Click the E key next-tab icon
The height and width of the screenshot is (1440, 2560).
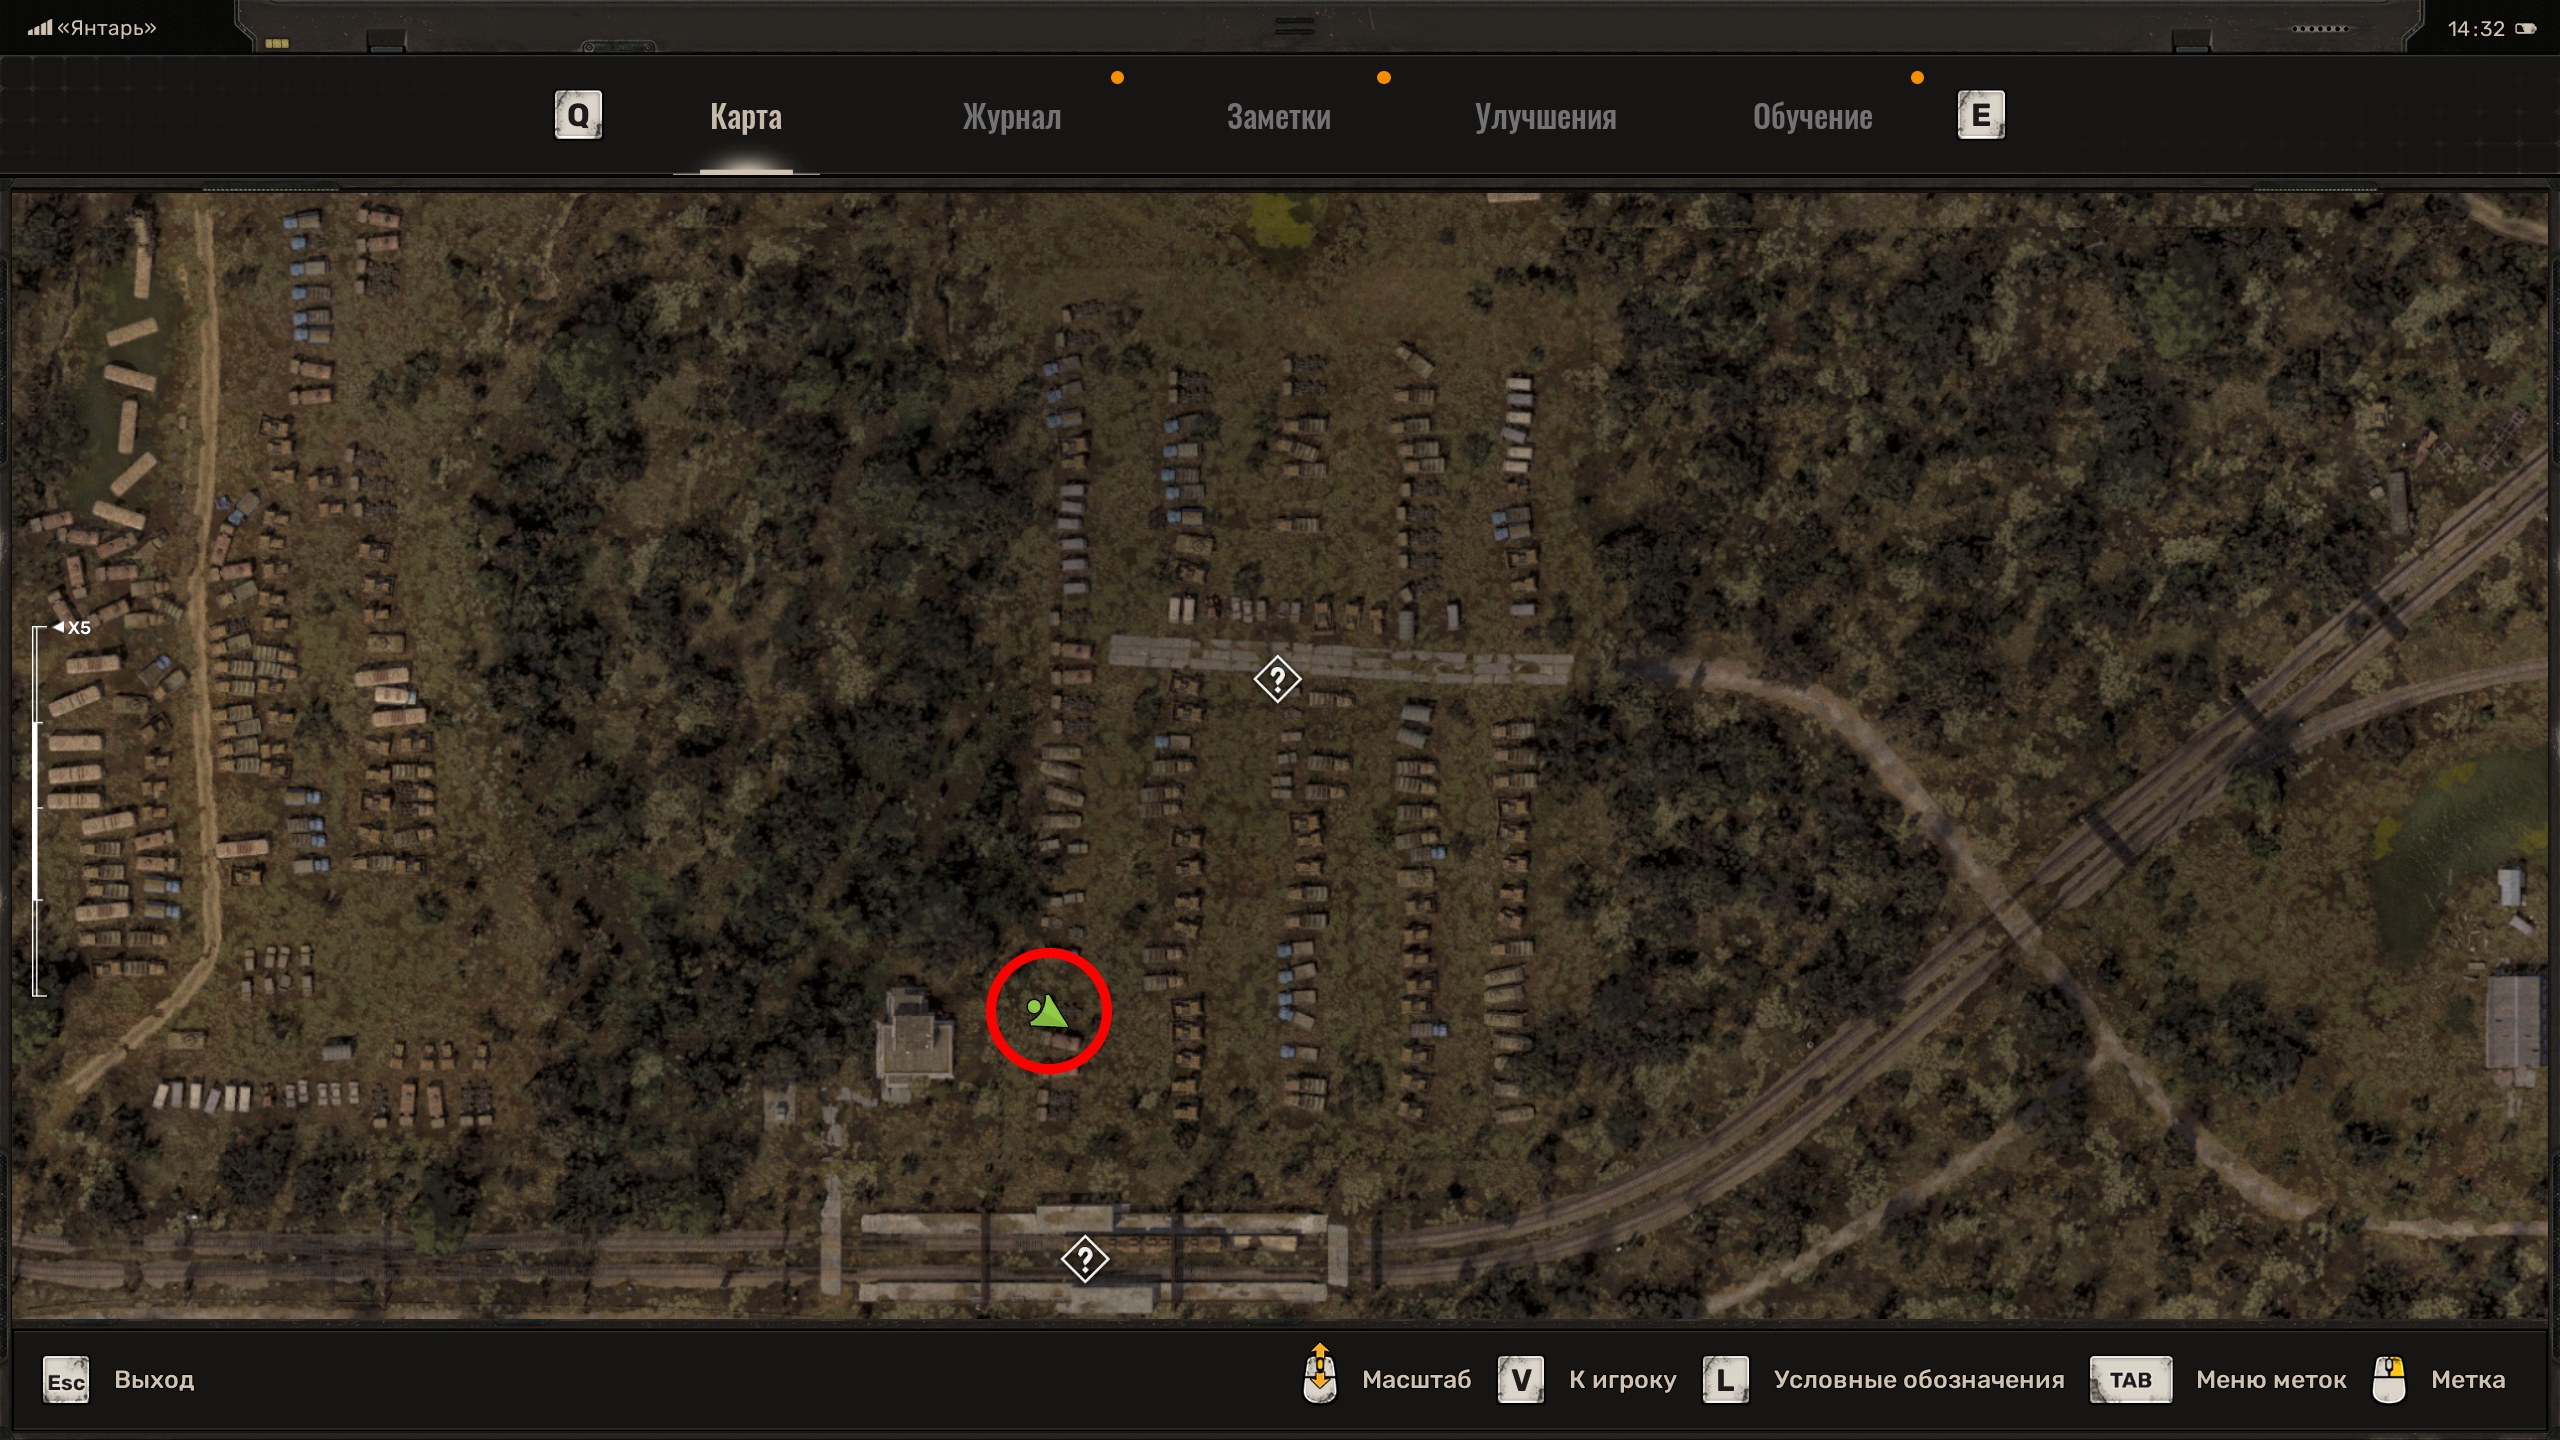(1981, 116)
